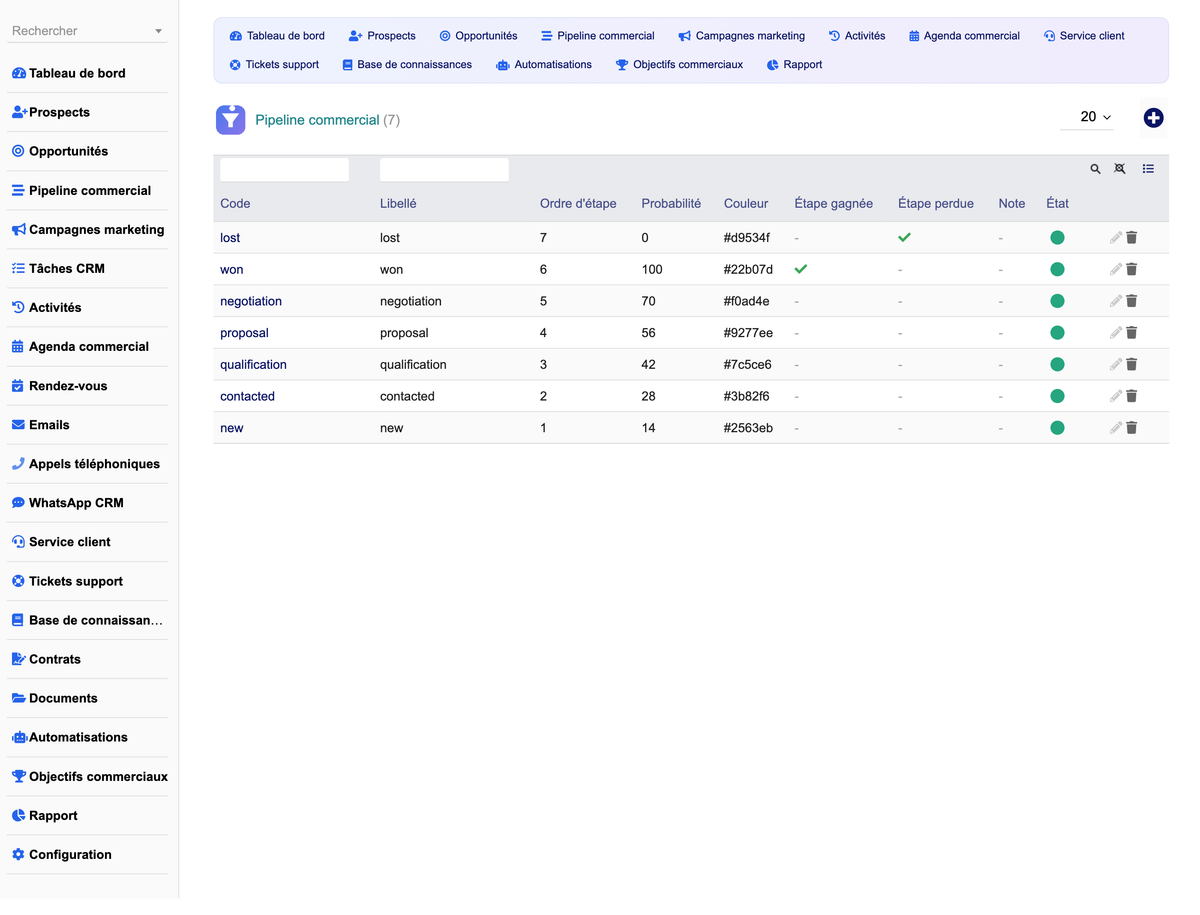
Task: Open WhatsApp CRM in the sidebar
Action: pyautogui.click(x=87, y=503)
